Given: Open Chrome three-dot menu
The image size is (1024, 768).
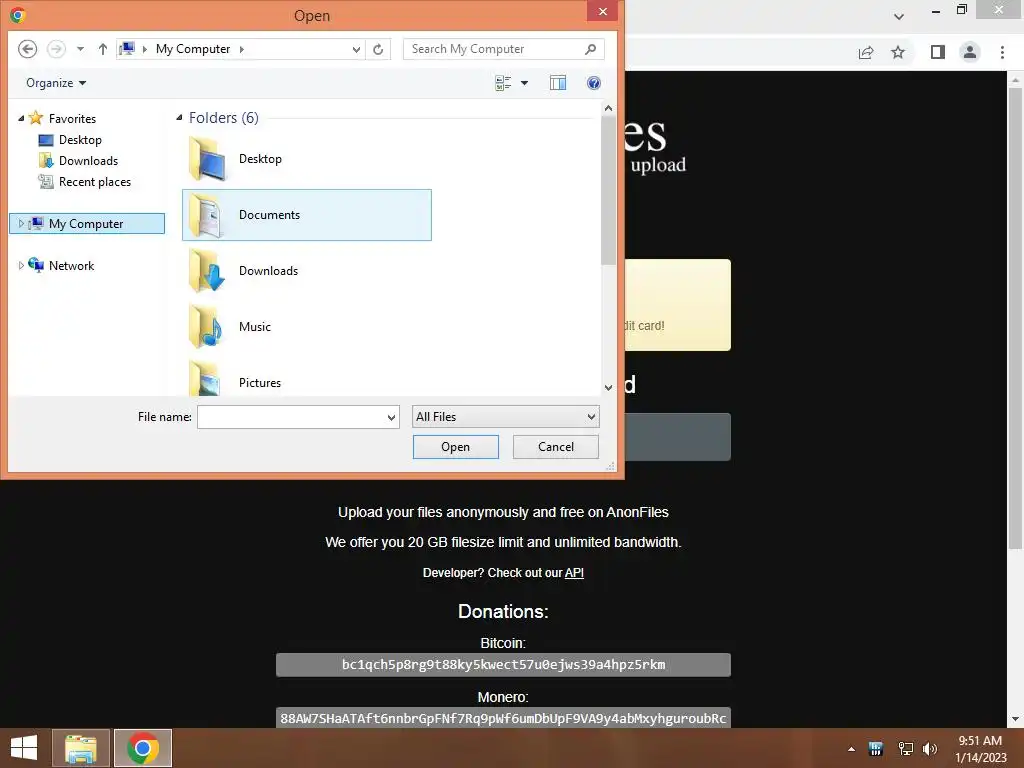Looking at the screenshot, I should [1002, 52].
